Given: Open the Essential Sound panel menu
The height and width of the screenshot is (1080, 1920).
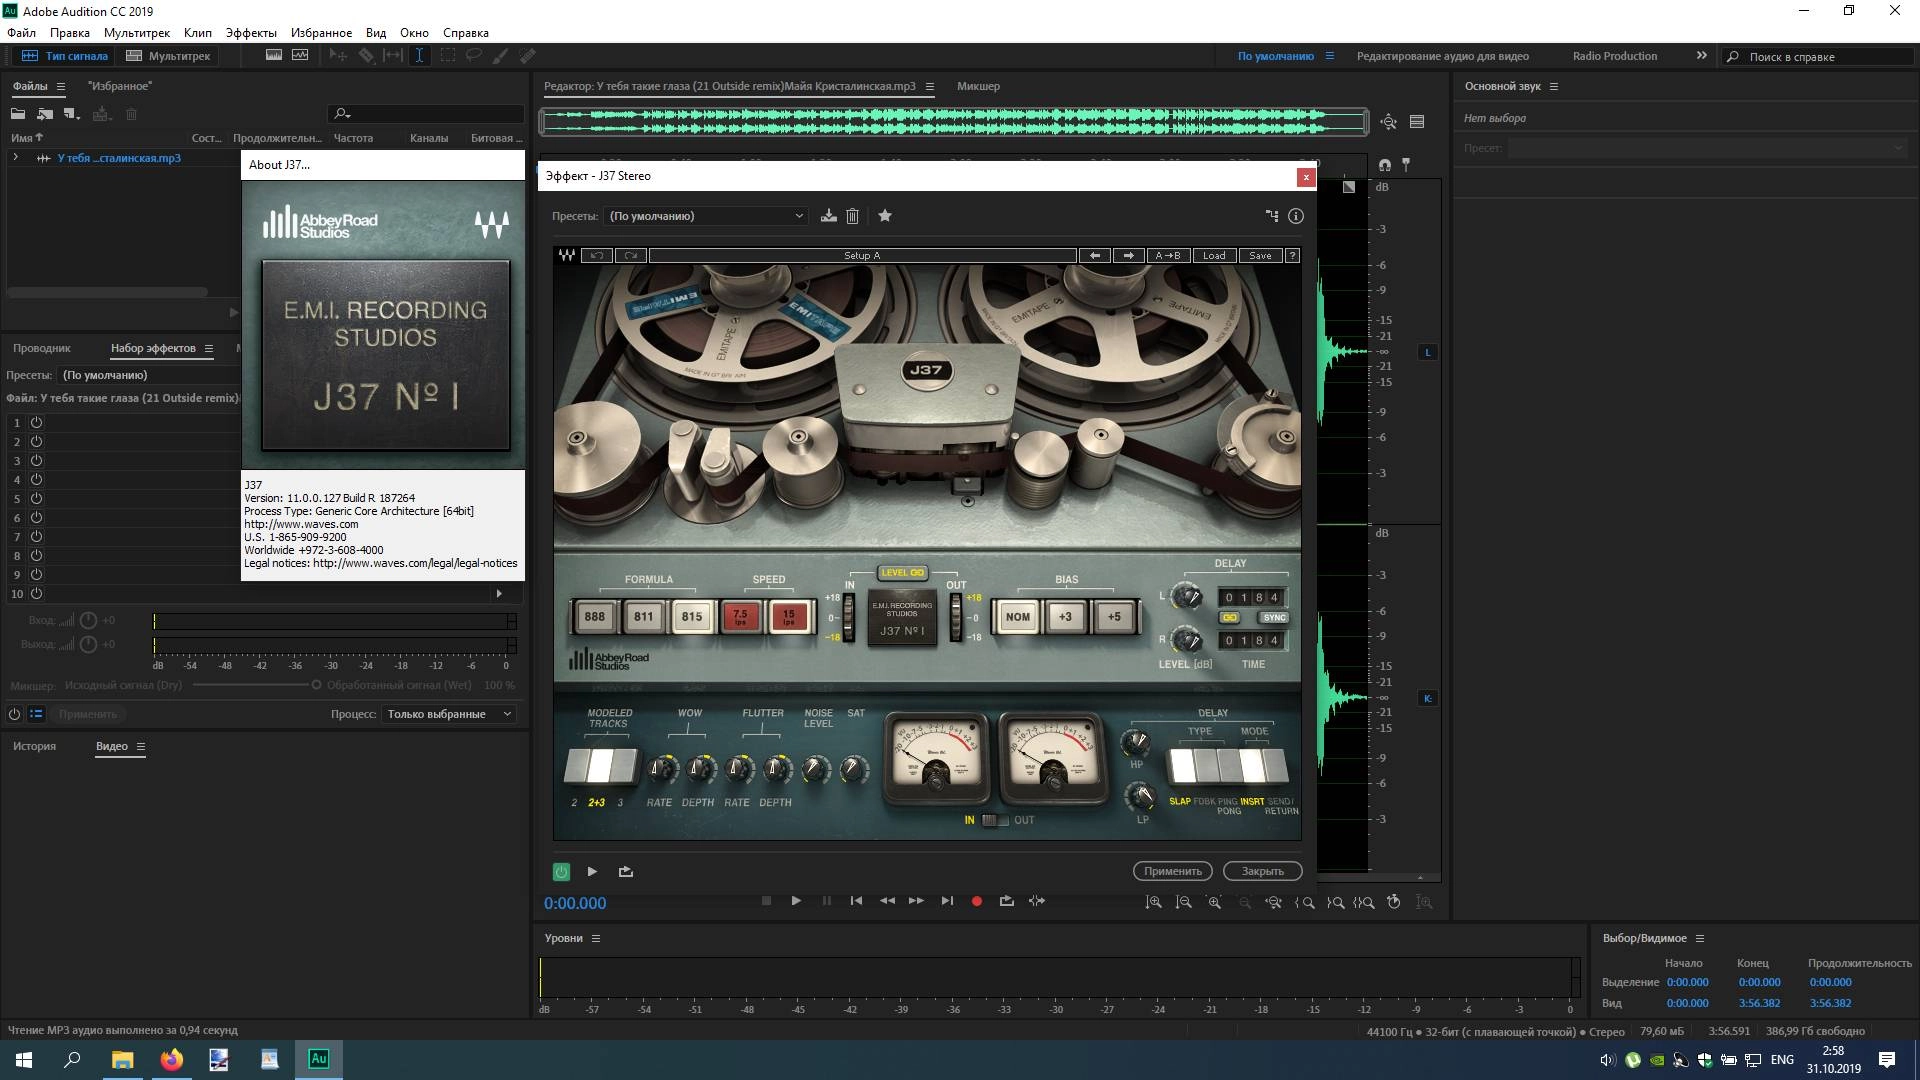Looking at the screenshot, I should [1554, 87].
